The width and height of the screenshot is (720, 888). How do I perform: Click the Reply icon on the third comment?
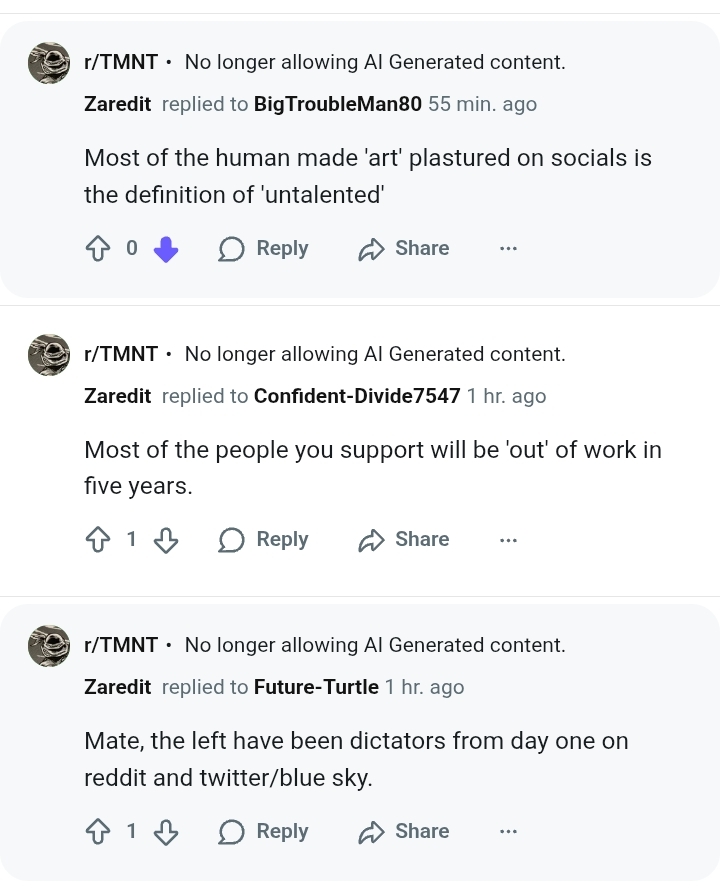coord(232,831)
